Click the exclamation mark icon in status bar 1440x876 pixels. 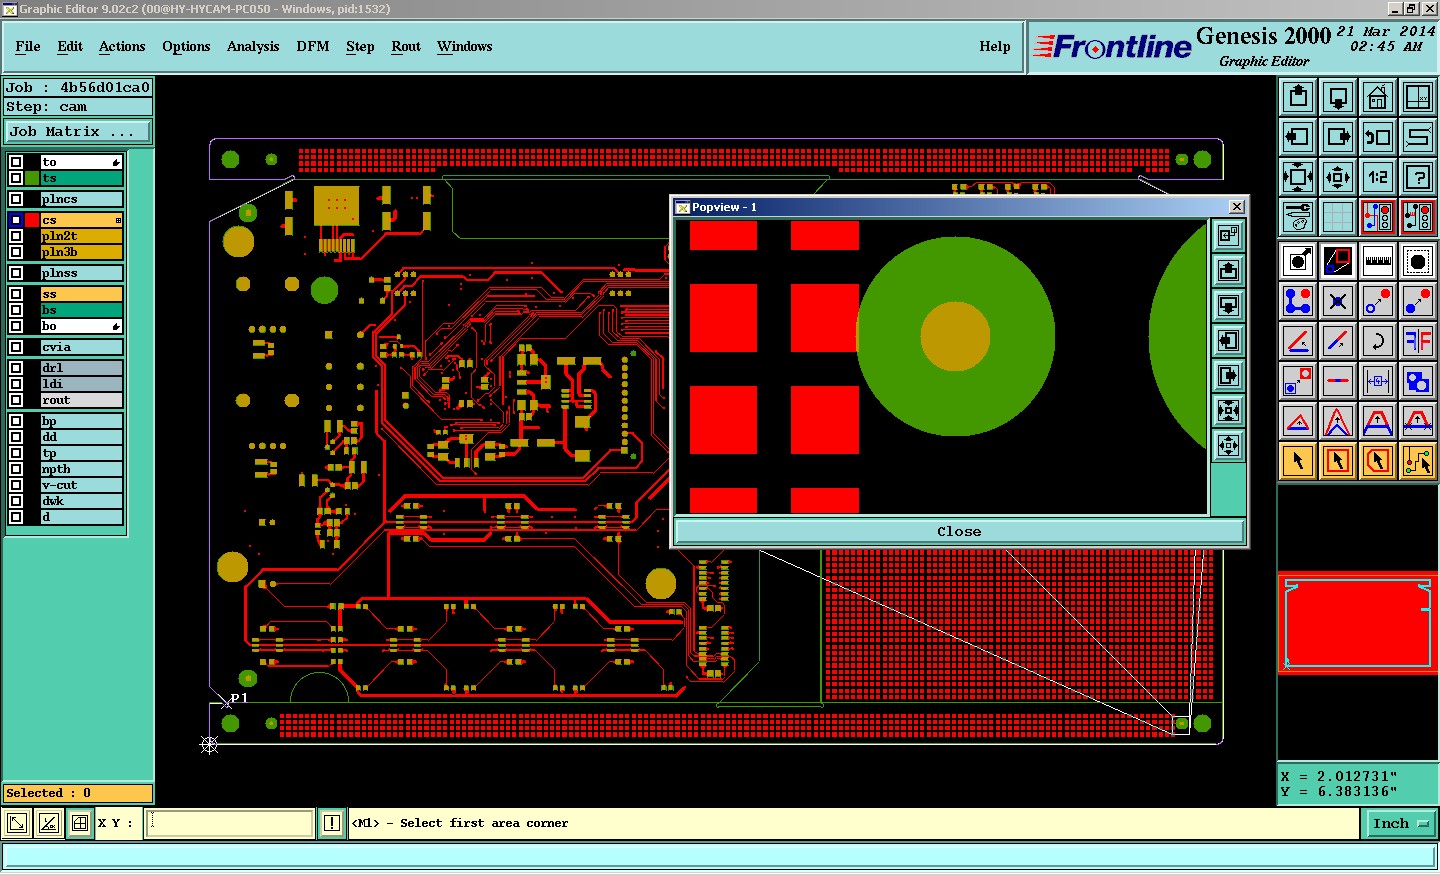pos(332,823)
